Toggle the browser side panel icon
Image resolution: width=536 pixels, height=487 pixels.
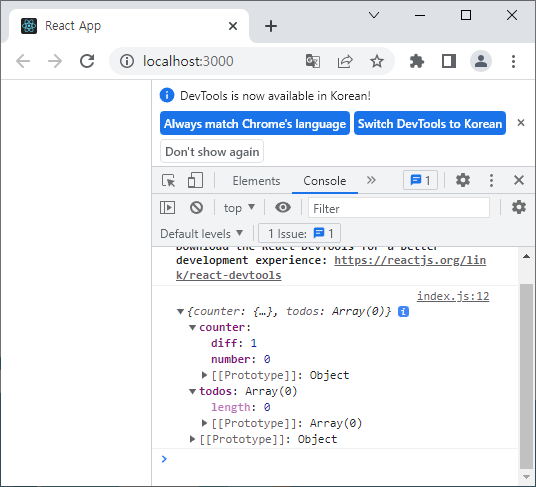448,62
